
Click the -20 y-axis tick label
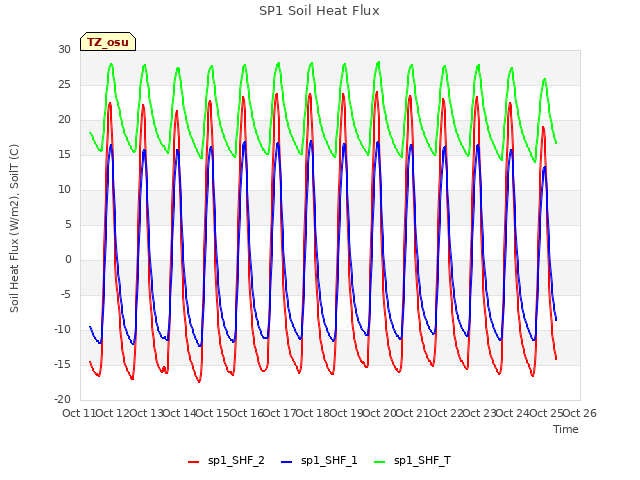pyautogui.click(x=62, y=399)
